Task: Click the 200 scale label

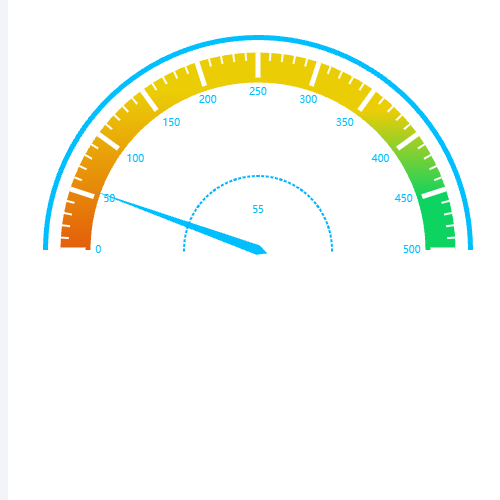Action: [208, 99]
